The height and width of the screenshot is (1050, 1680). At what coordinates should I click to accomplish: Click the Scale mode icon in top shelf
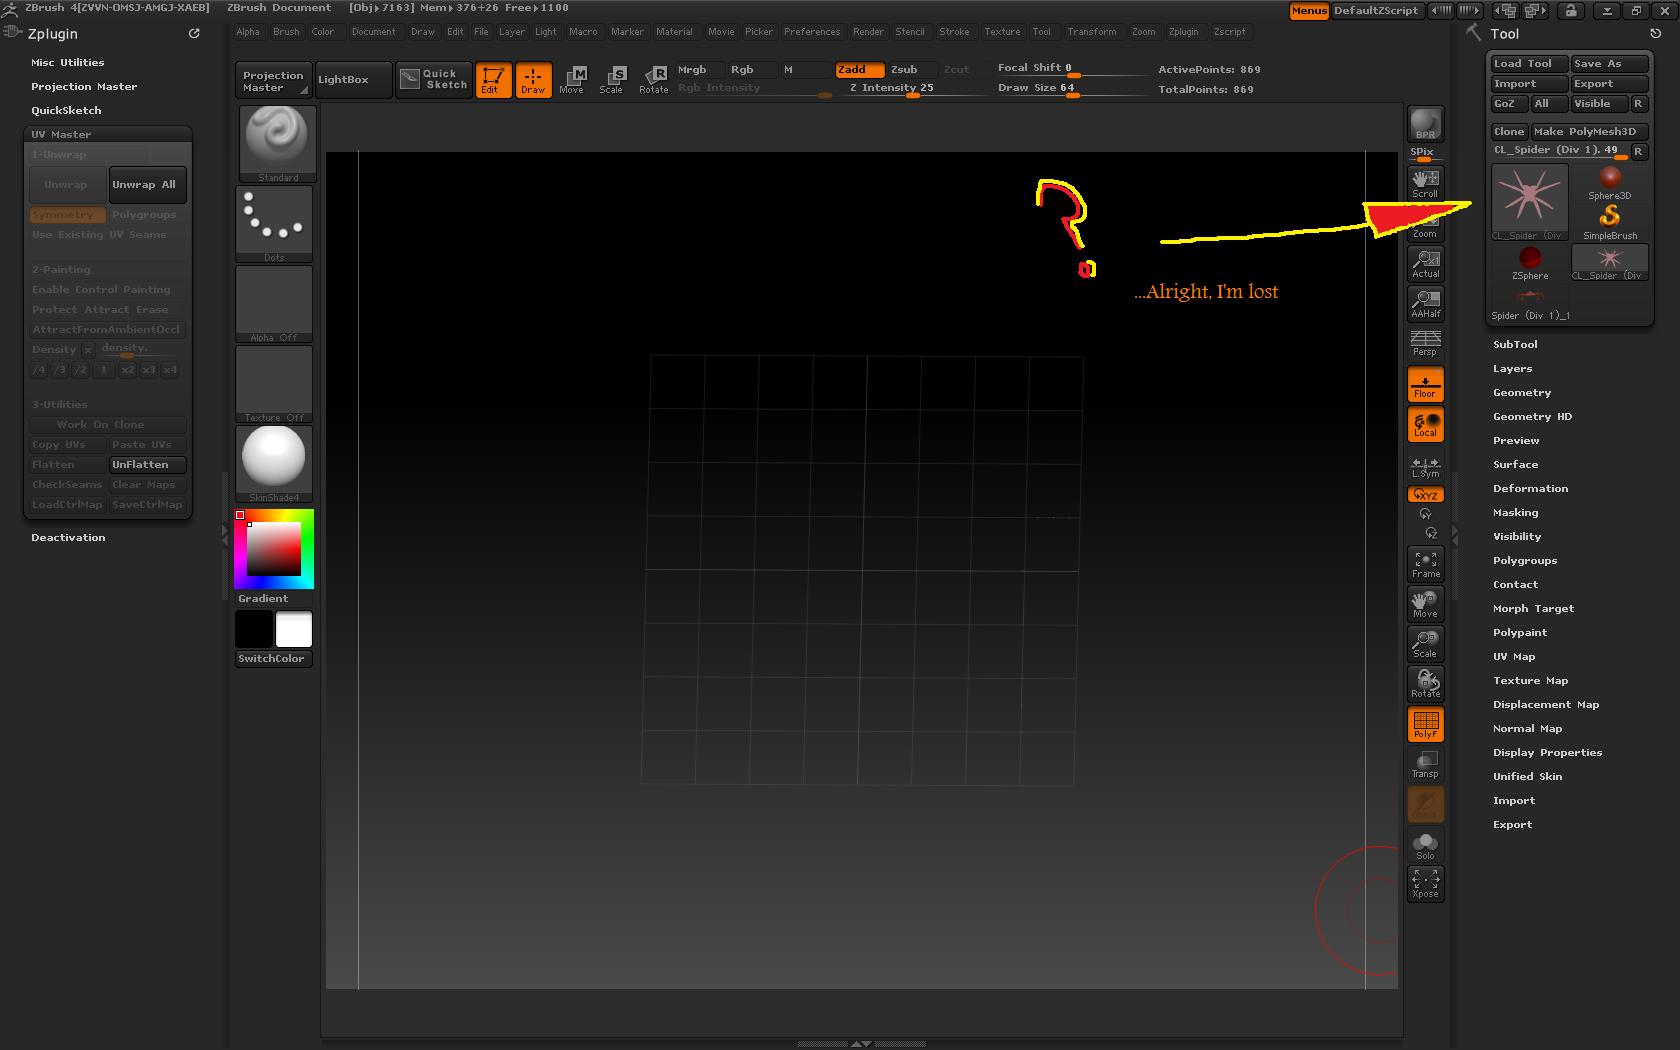[611, 80]
